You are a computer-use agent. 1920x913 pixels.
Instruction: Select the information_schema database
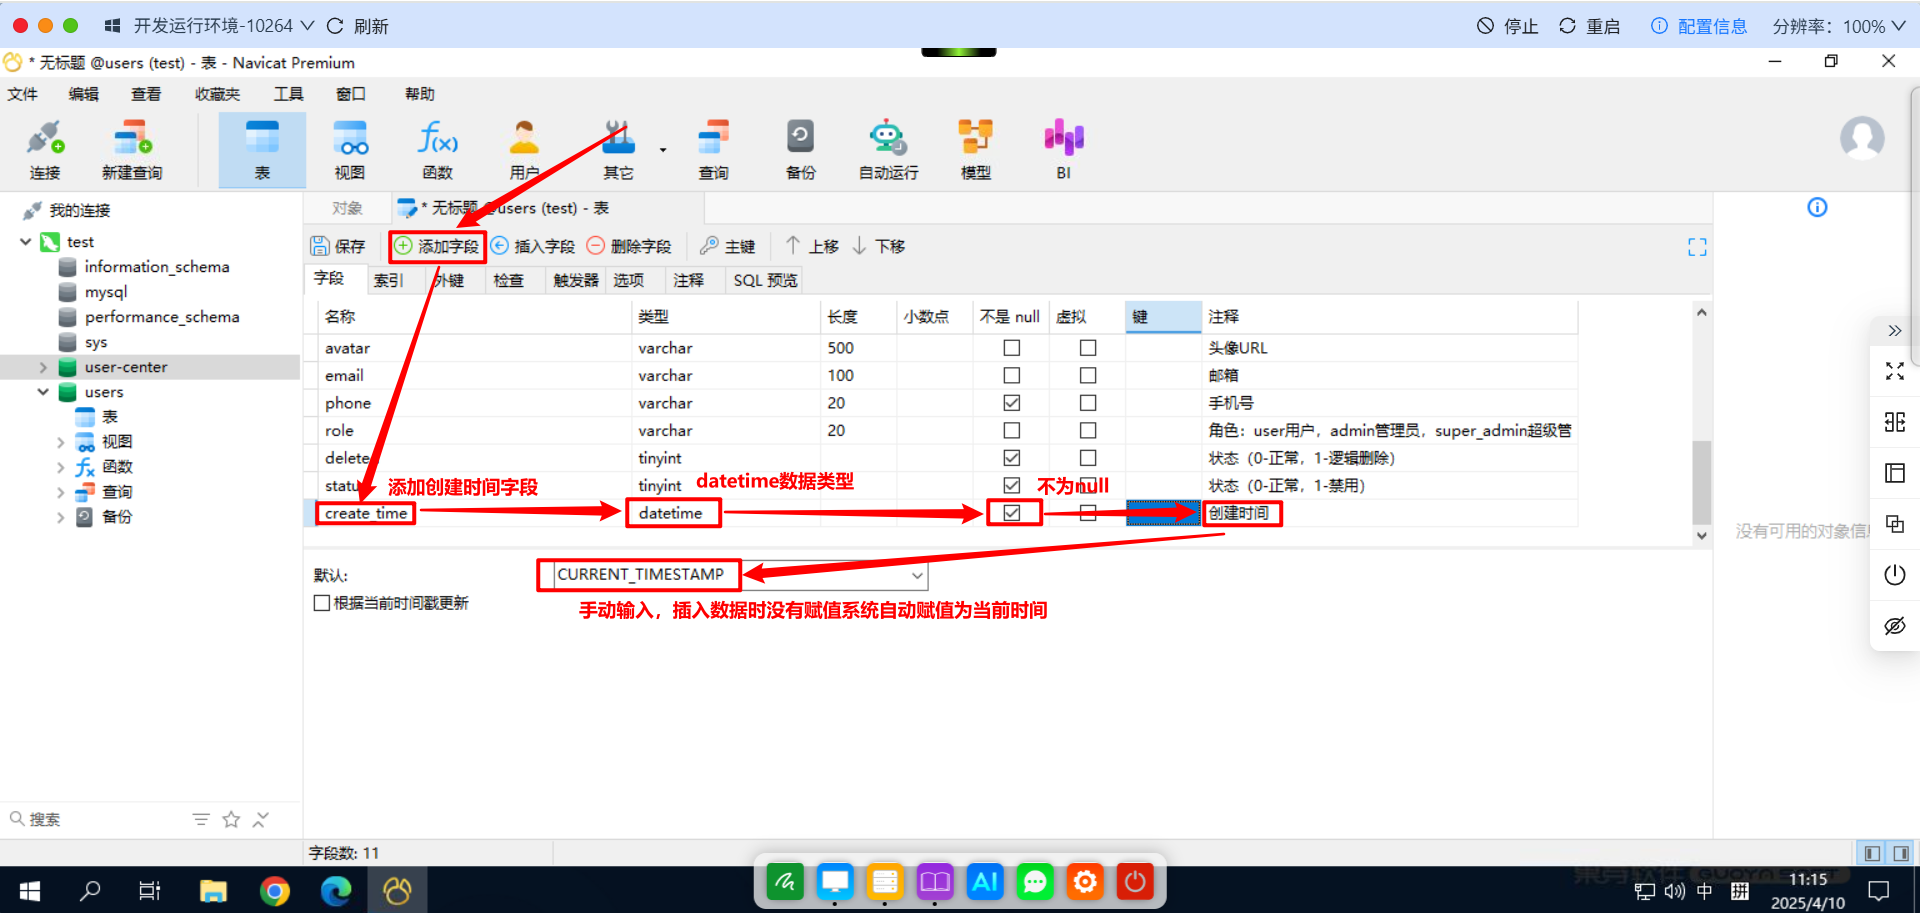tap(157, 267)
